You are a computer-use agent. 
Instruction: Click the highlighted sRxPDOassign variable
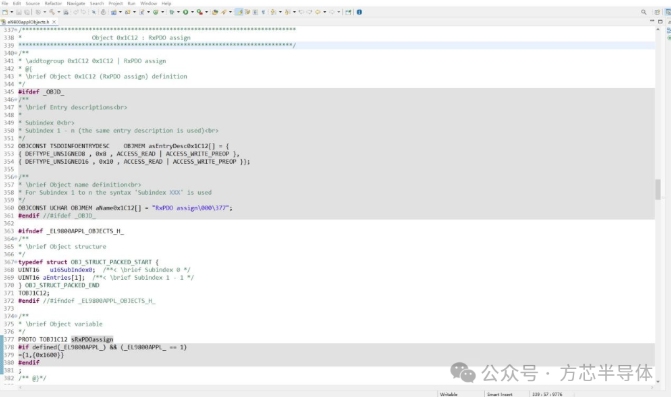pyautogui.click(x=92, y=339)
